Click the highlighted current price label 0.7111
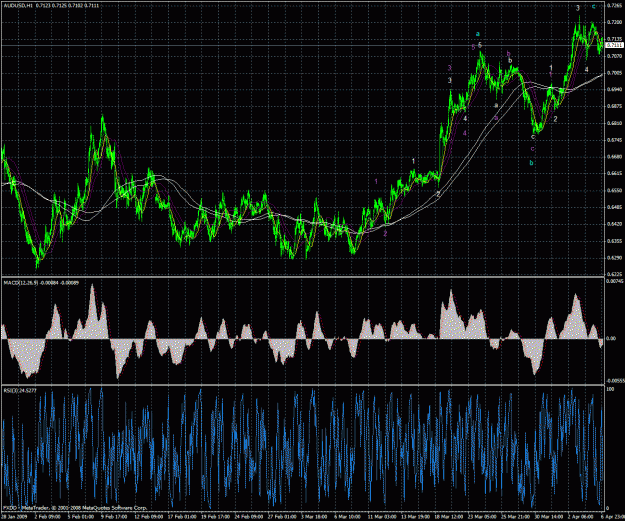The image size is (625, 521). pos(614,45)
